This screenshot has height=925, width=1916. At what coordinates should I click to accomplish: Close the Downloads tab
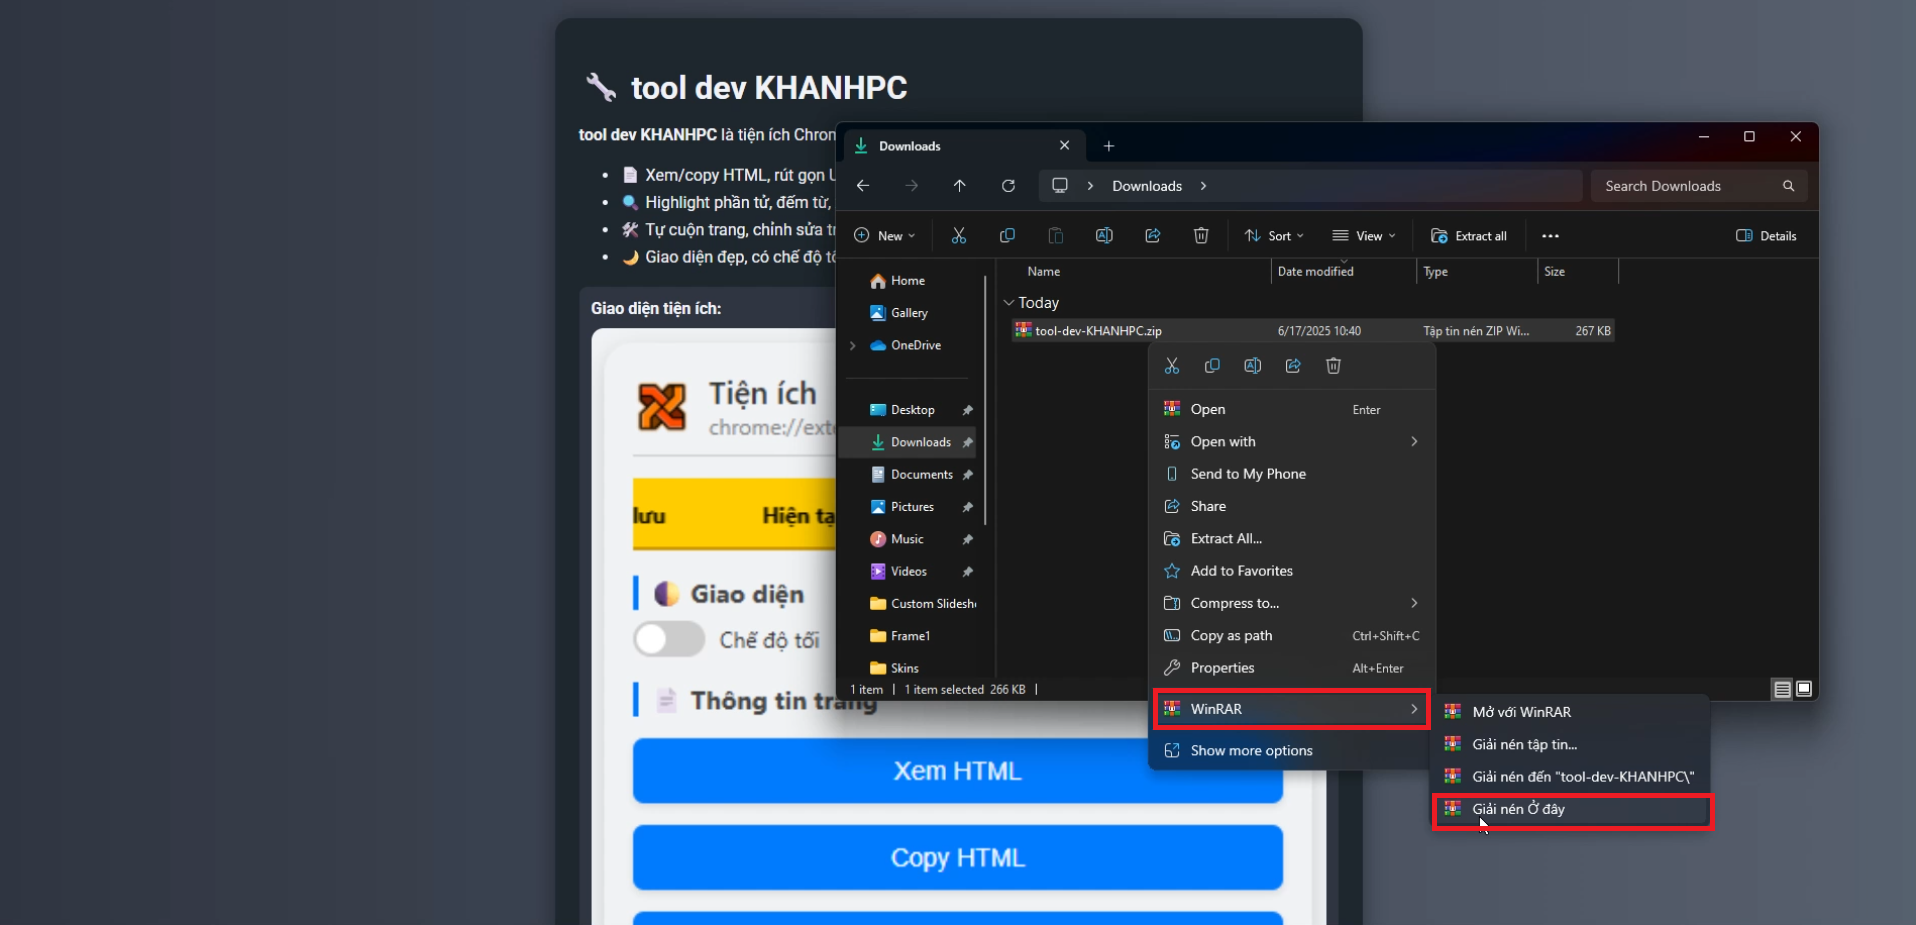(x=1064, y=145)
